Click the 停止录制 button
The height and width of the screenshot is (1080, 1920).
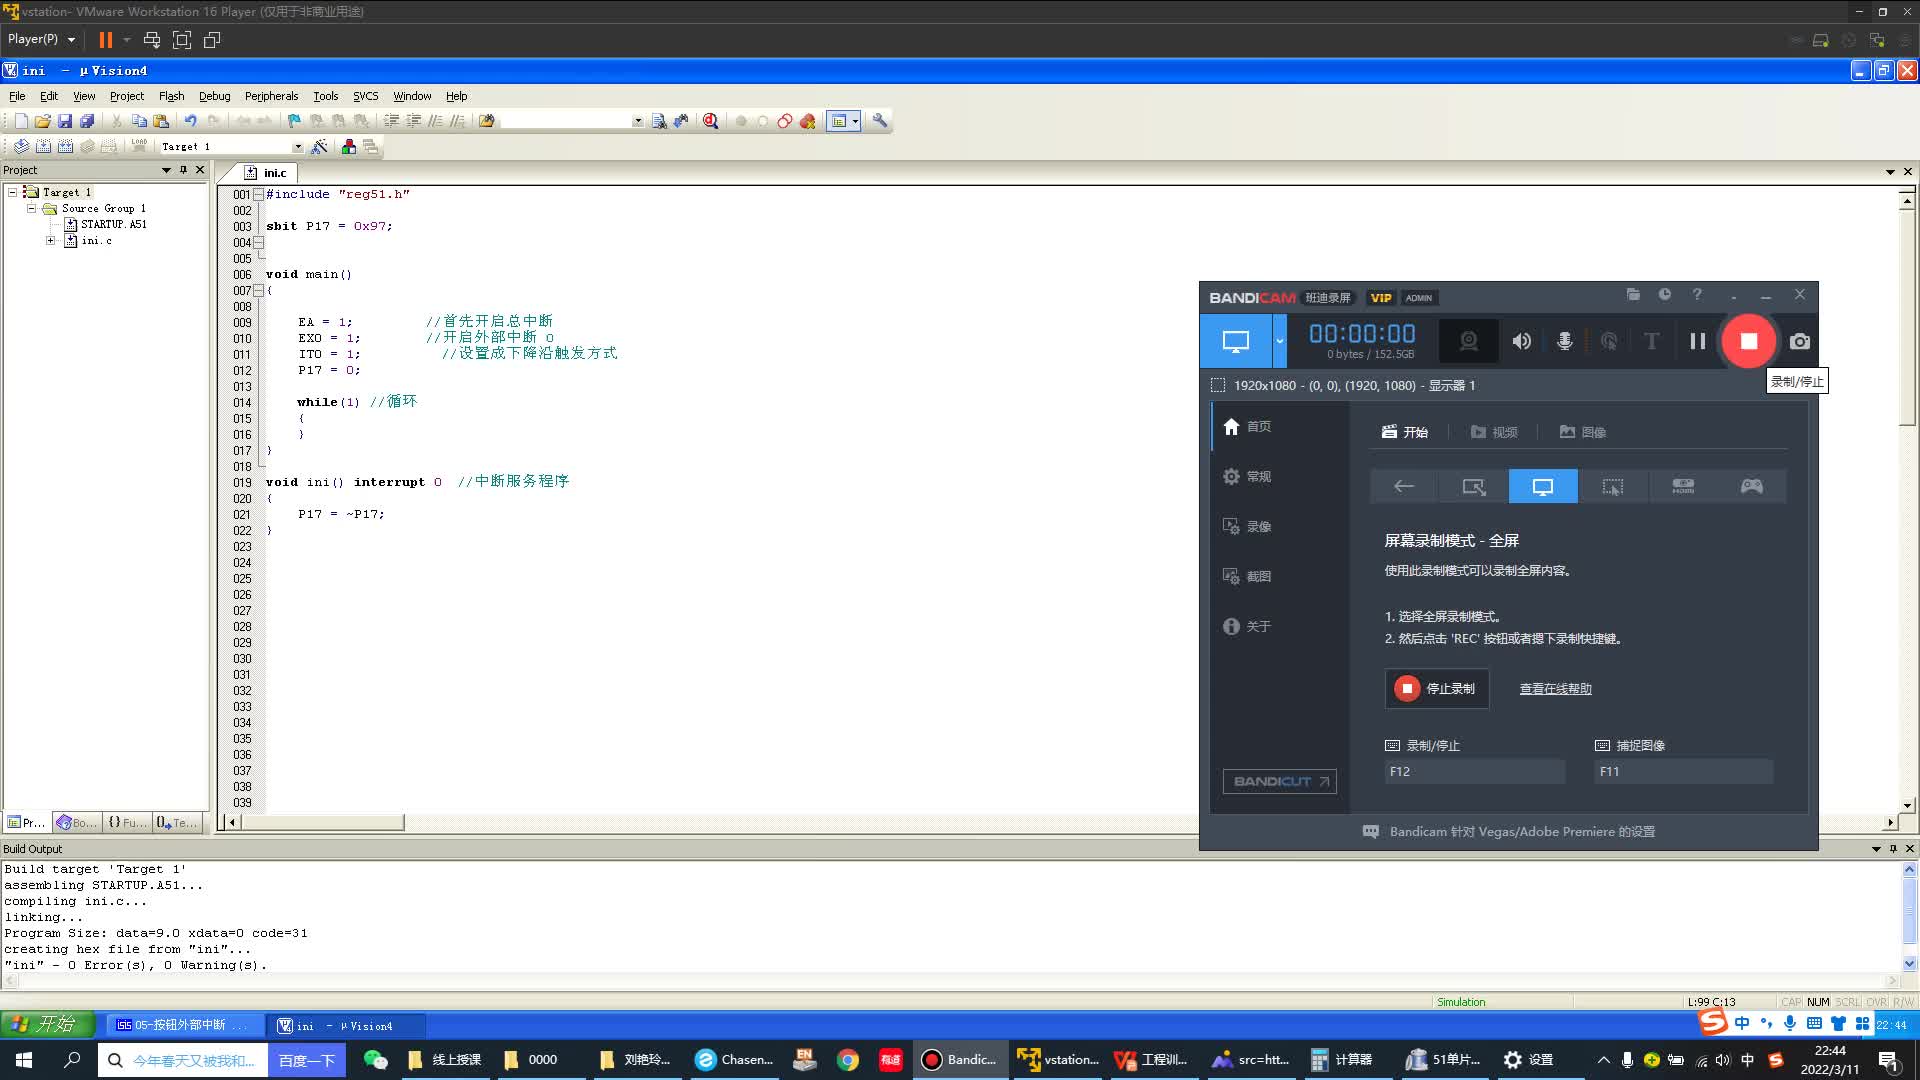[x=1437, y=689]
